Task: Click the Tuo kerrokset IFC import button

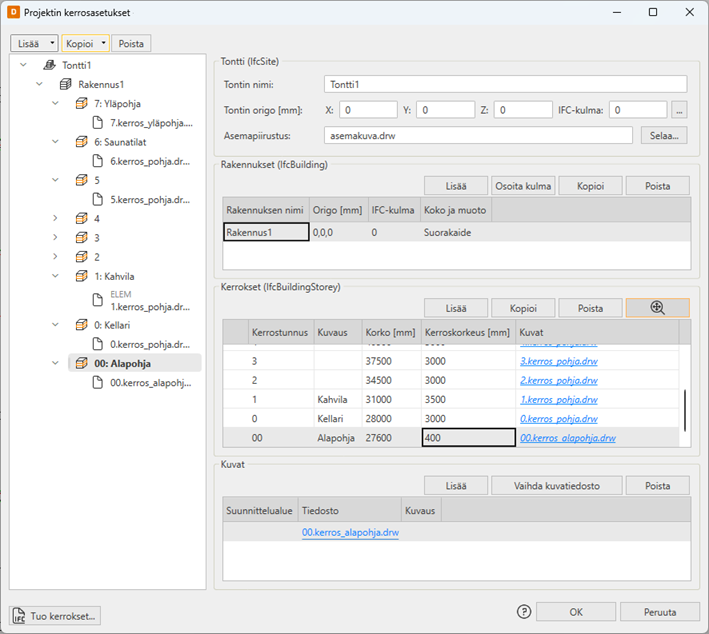Action: [x=55, y=615]
